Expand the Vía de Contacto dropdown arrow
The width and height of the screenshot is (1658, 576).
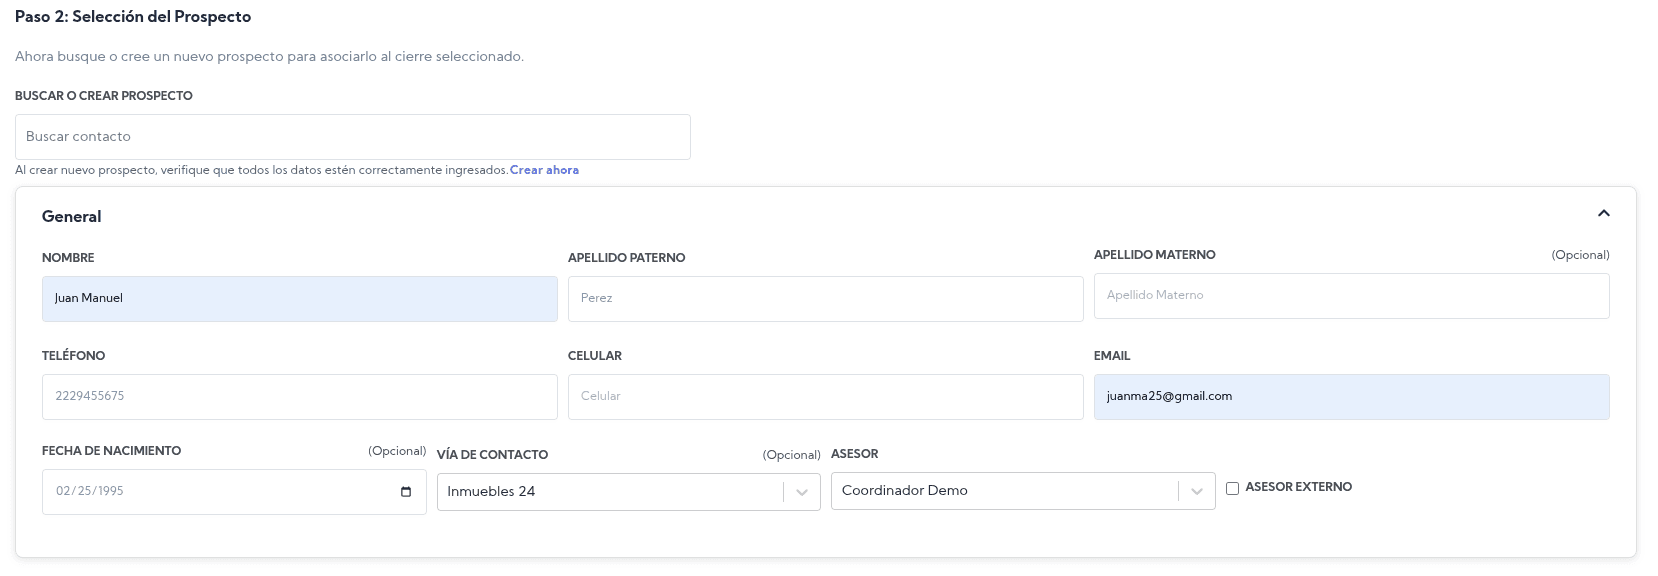(x=801, y=492)
